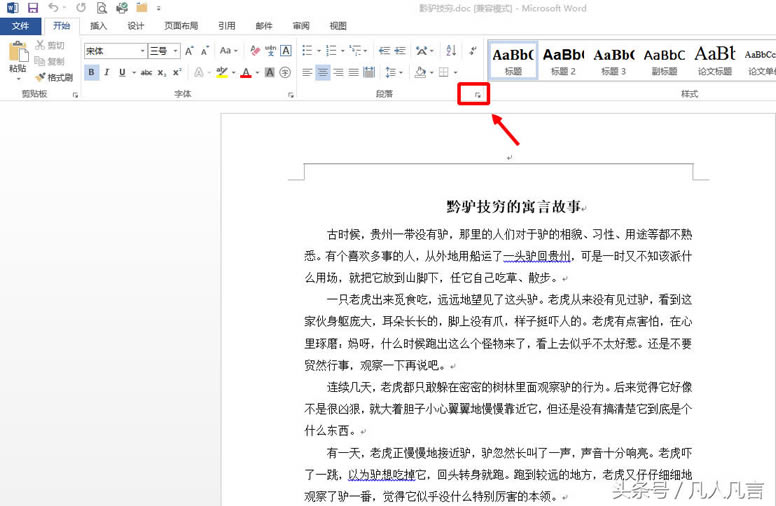Click the red font color button

tap(245, 72)
